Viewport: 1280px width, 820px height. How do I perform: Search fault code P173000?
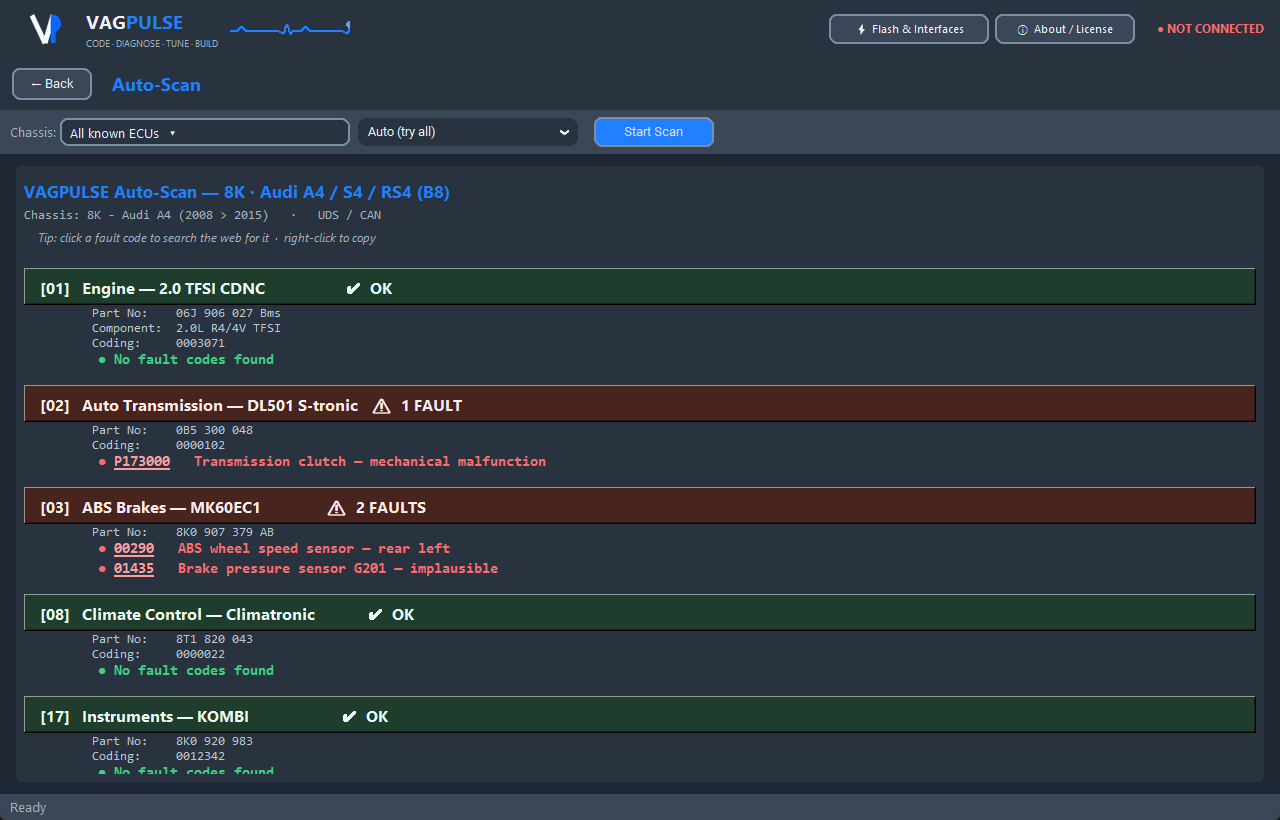pyautogui.click(x=142, y=462)
